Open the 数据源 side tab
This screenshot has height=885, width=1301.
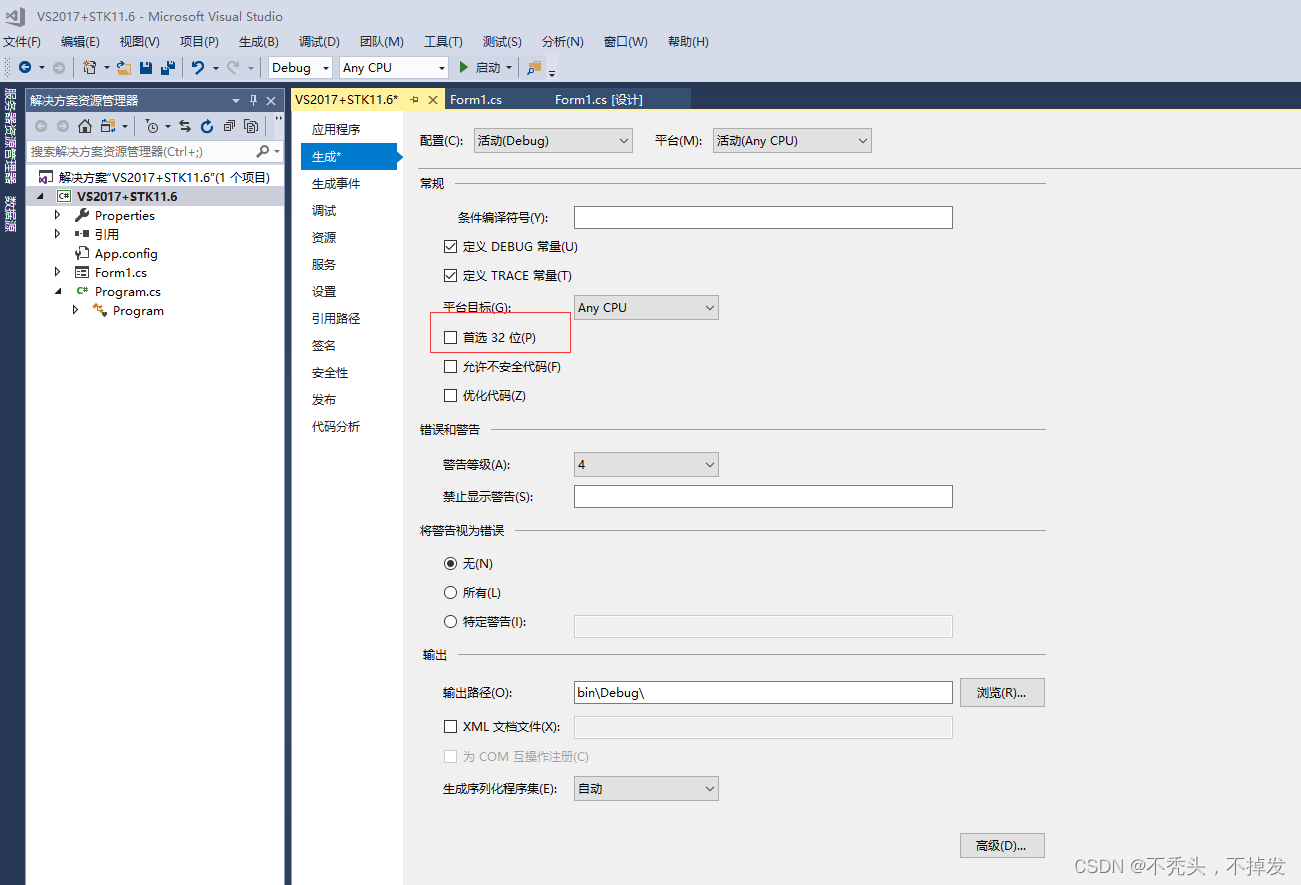[10, 214]
